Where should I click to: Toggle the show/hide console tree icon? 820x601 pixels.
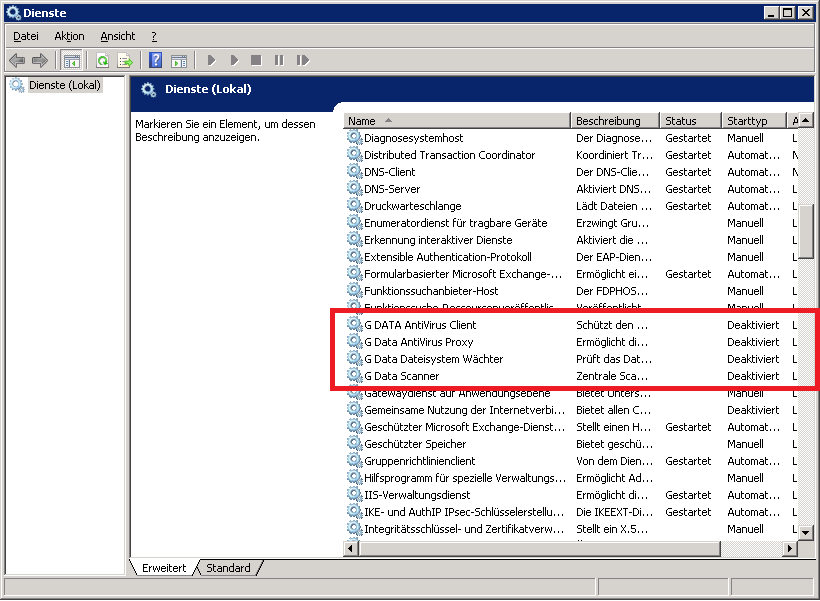point(72,61)
